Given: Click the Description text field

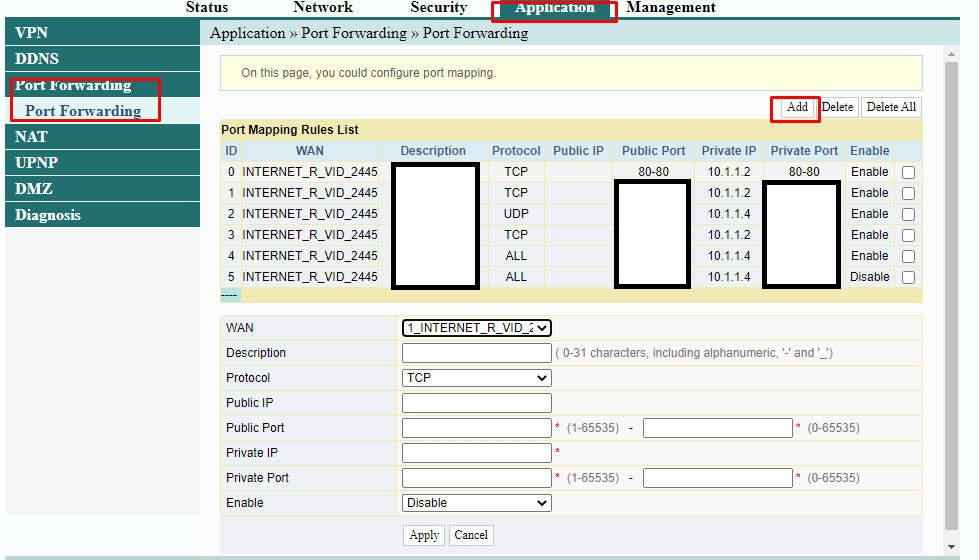Looking at the screenshot, I should click(x=476, y=353).
